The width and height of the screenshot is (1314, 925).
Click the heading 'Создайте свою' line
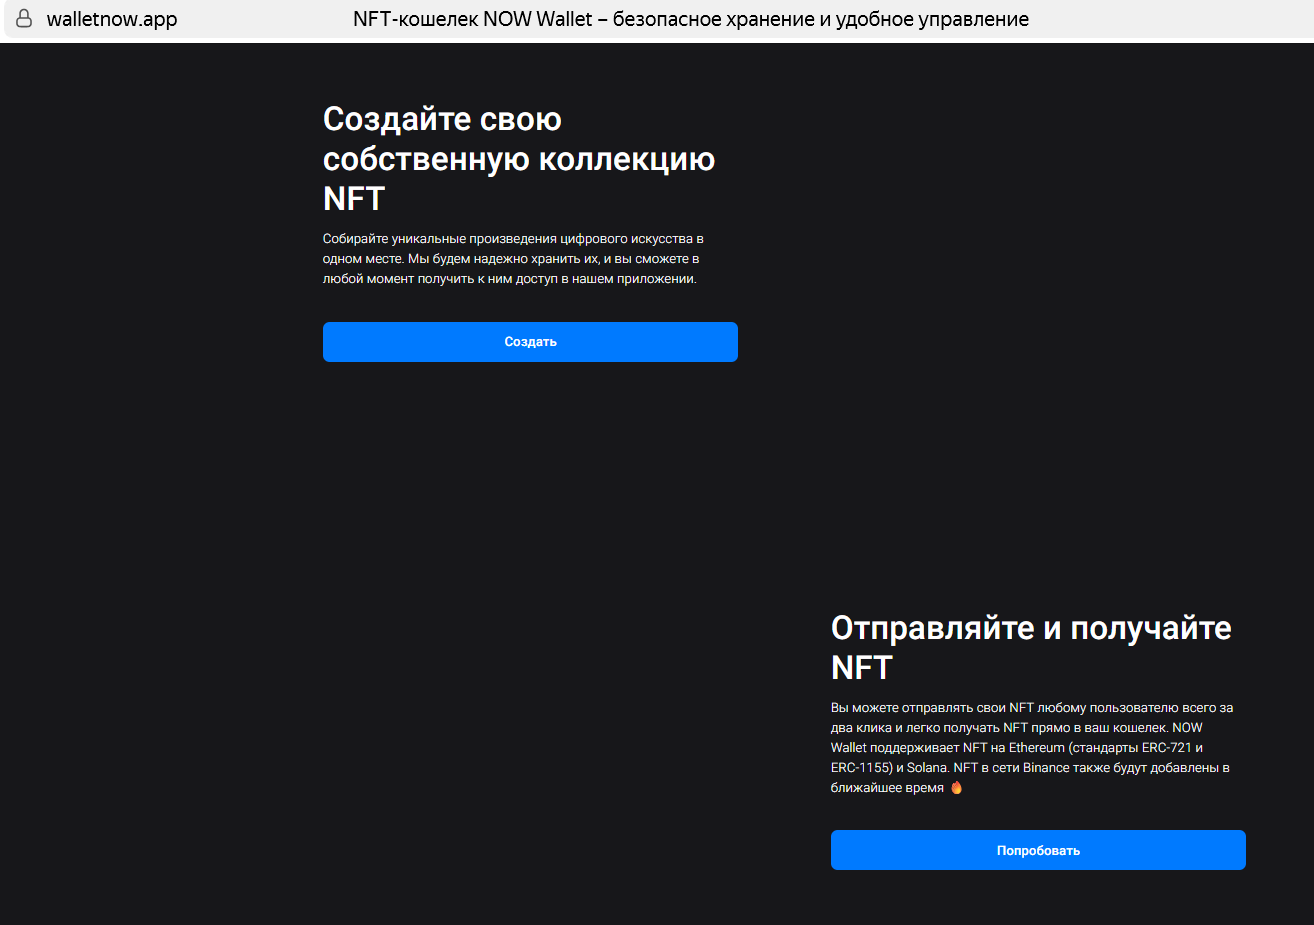point(442,119)
